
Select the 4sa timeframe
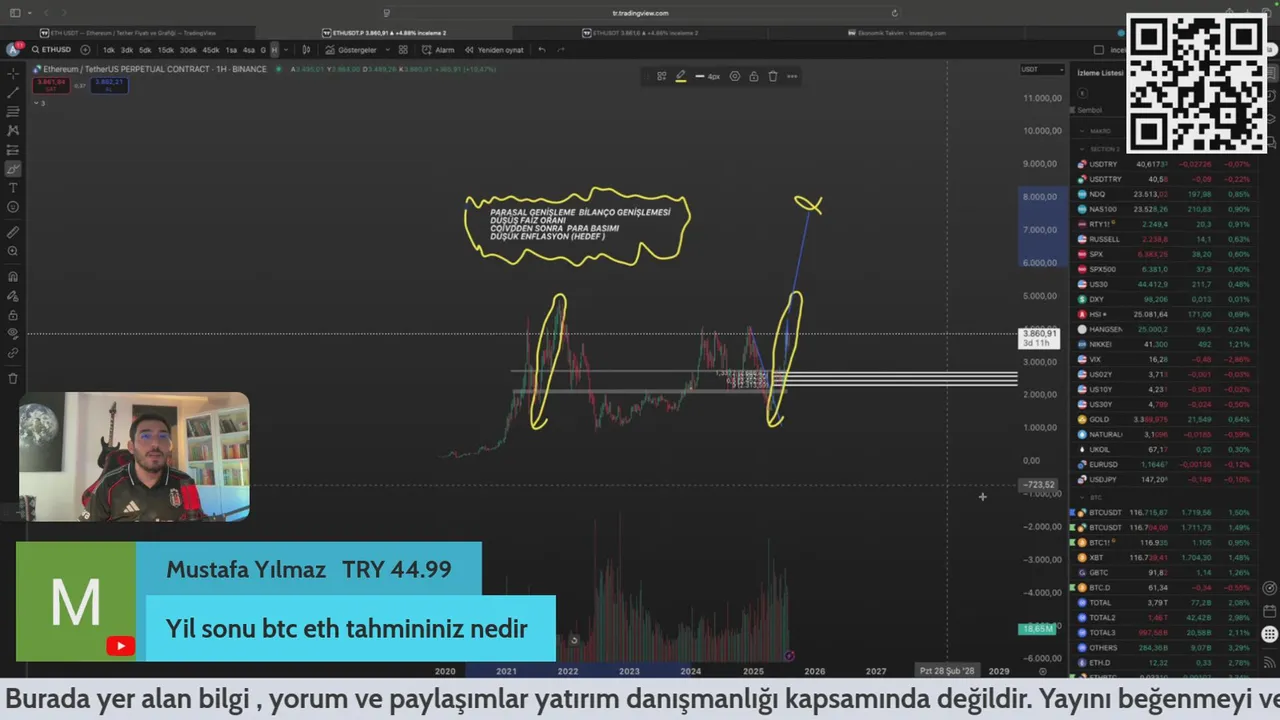pos(249,49)
